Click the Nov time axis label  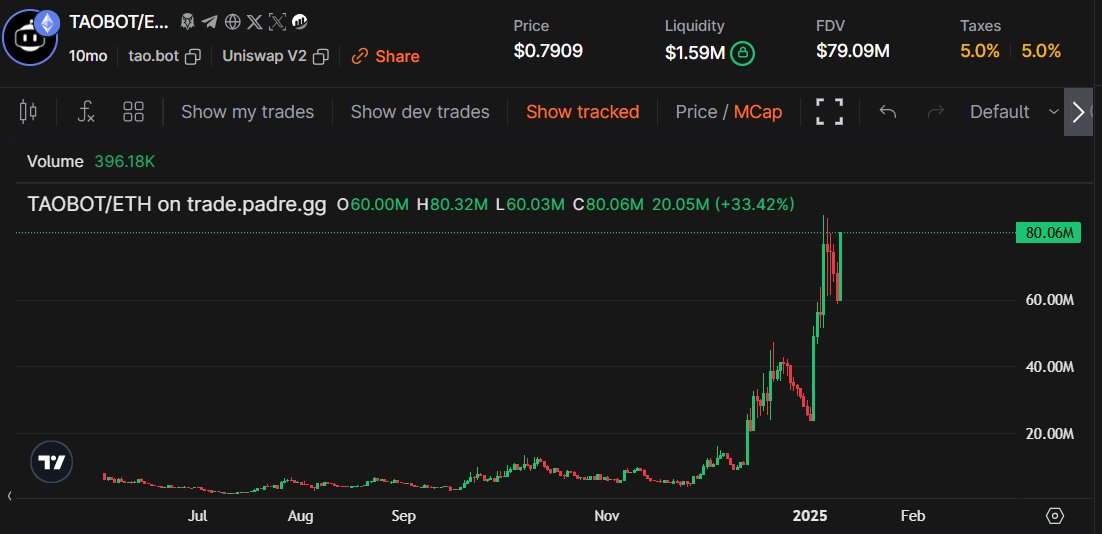(x=607, y=516)
